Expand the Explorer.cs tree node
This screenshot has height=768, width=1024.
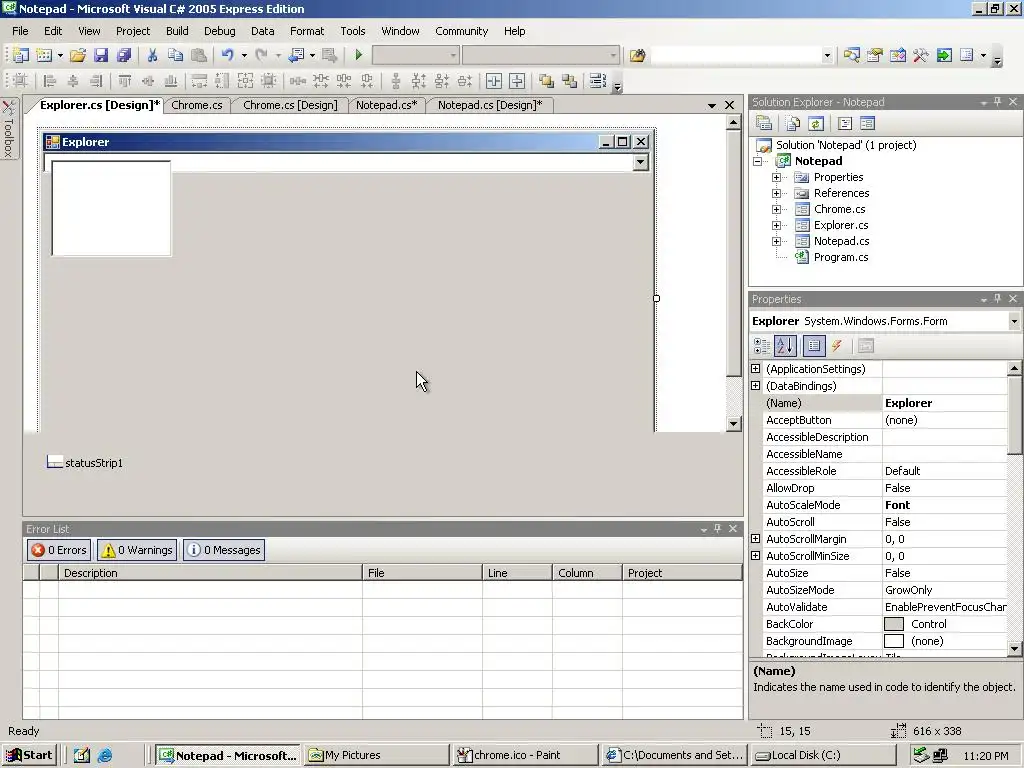tap(776, 225)
